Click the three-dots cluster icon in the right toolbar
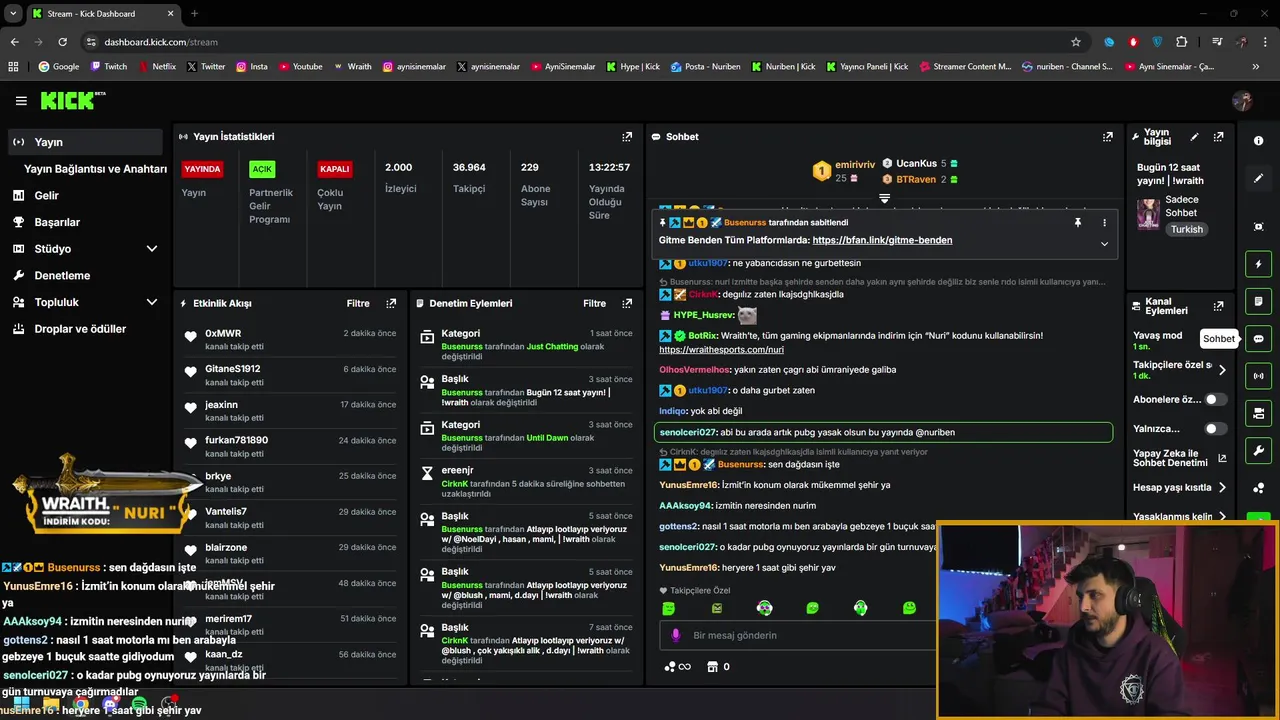Screen dimensions: 1280x720 coord(1258,488)
